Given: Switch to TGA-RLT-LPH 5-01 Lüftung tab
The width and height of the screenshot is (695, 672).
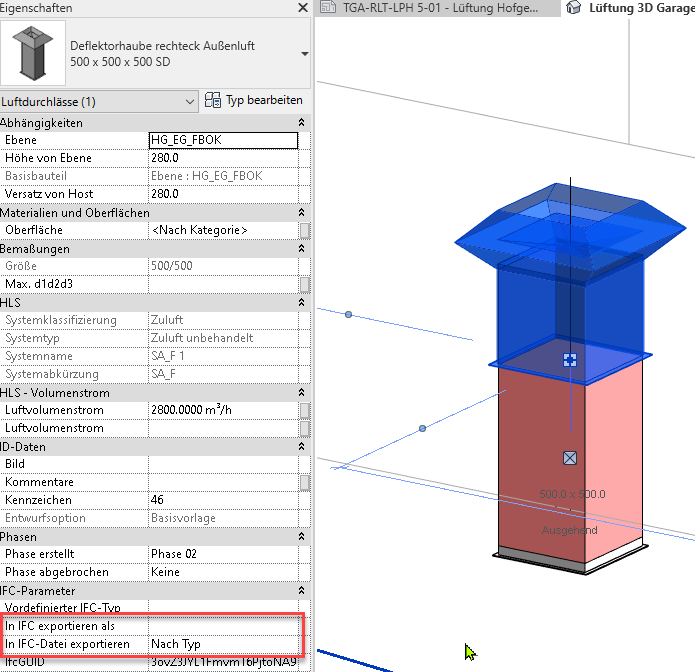Looking at the screenshot, I should point(437,8).
